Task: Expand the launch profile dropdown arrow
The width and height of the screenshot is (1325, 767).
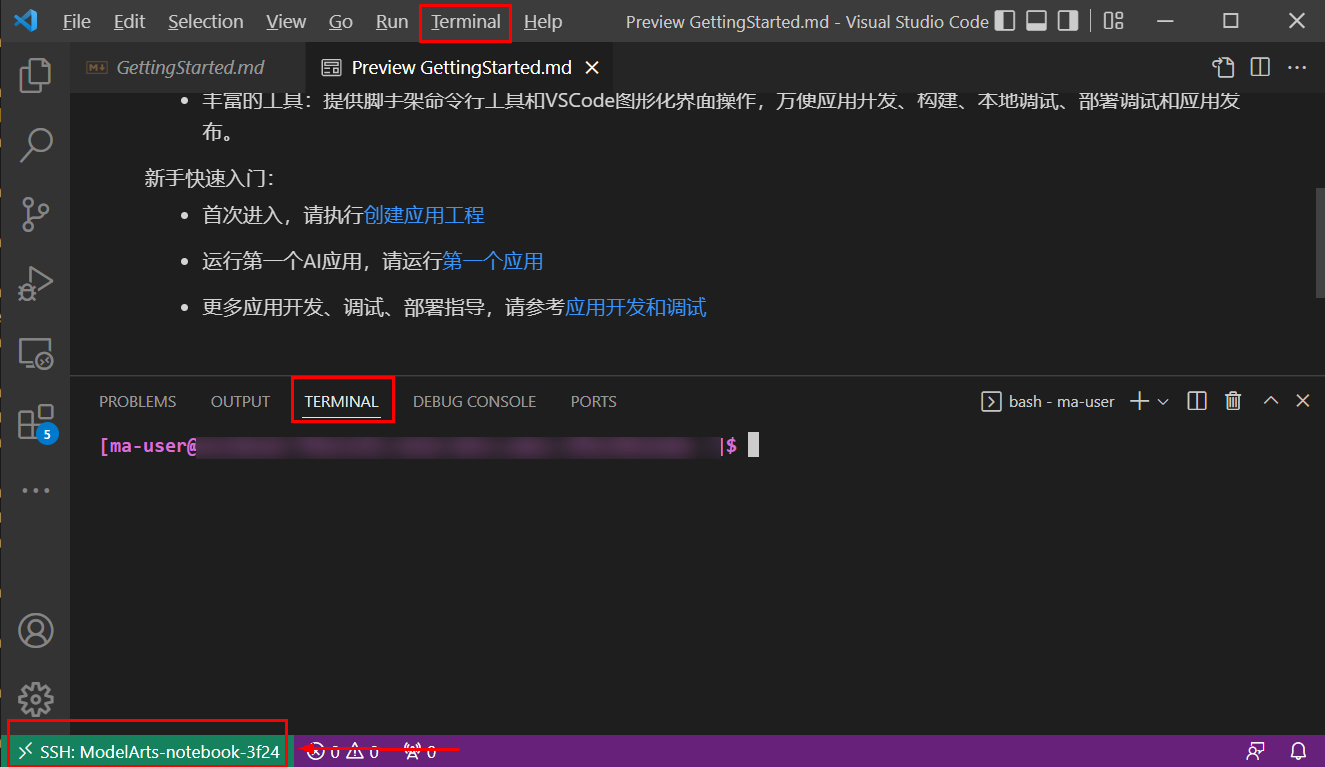Action: [x=1163, y=401]
